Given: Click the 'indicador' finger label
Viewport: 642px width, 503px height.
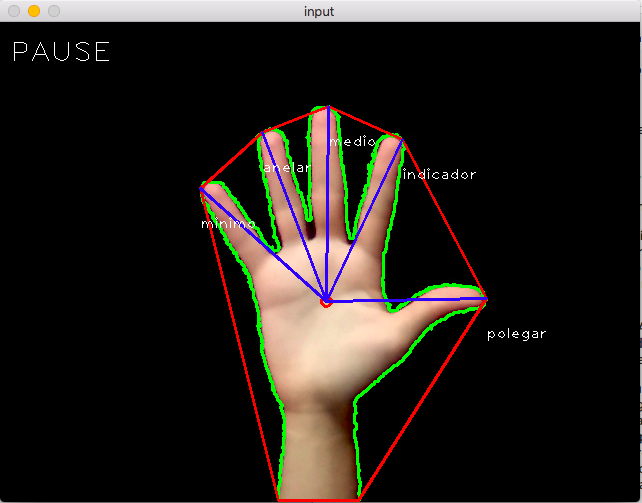Looking at the screenshot, I should [439, 175].
